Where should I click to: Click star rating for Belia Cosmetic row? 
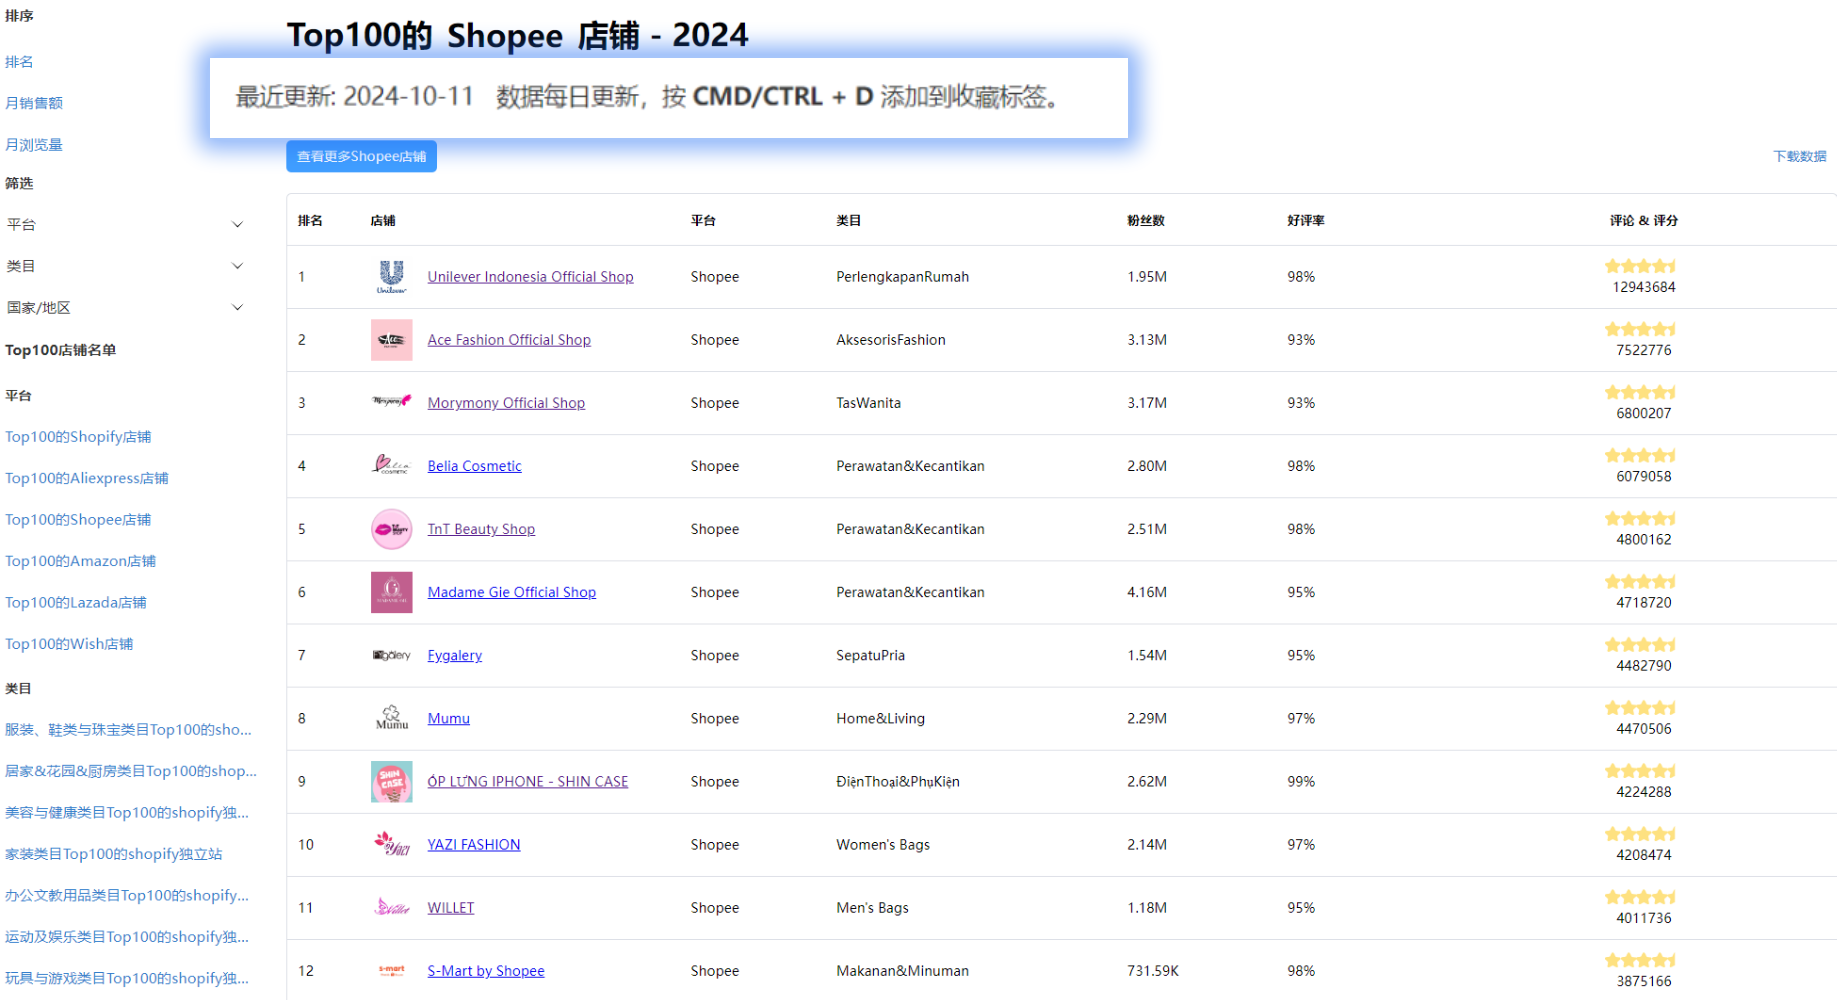1640,455
